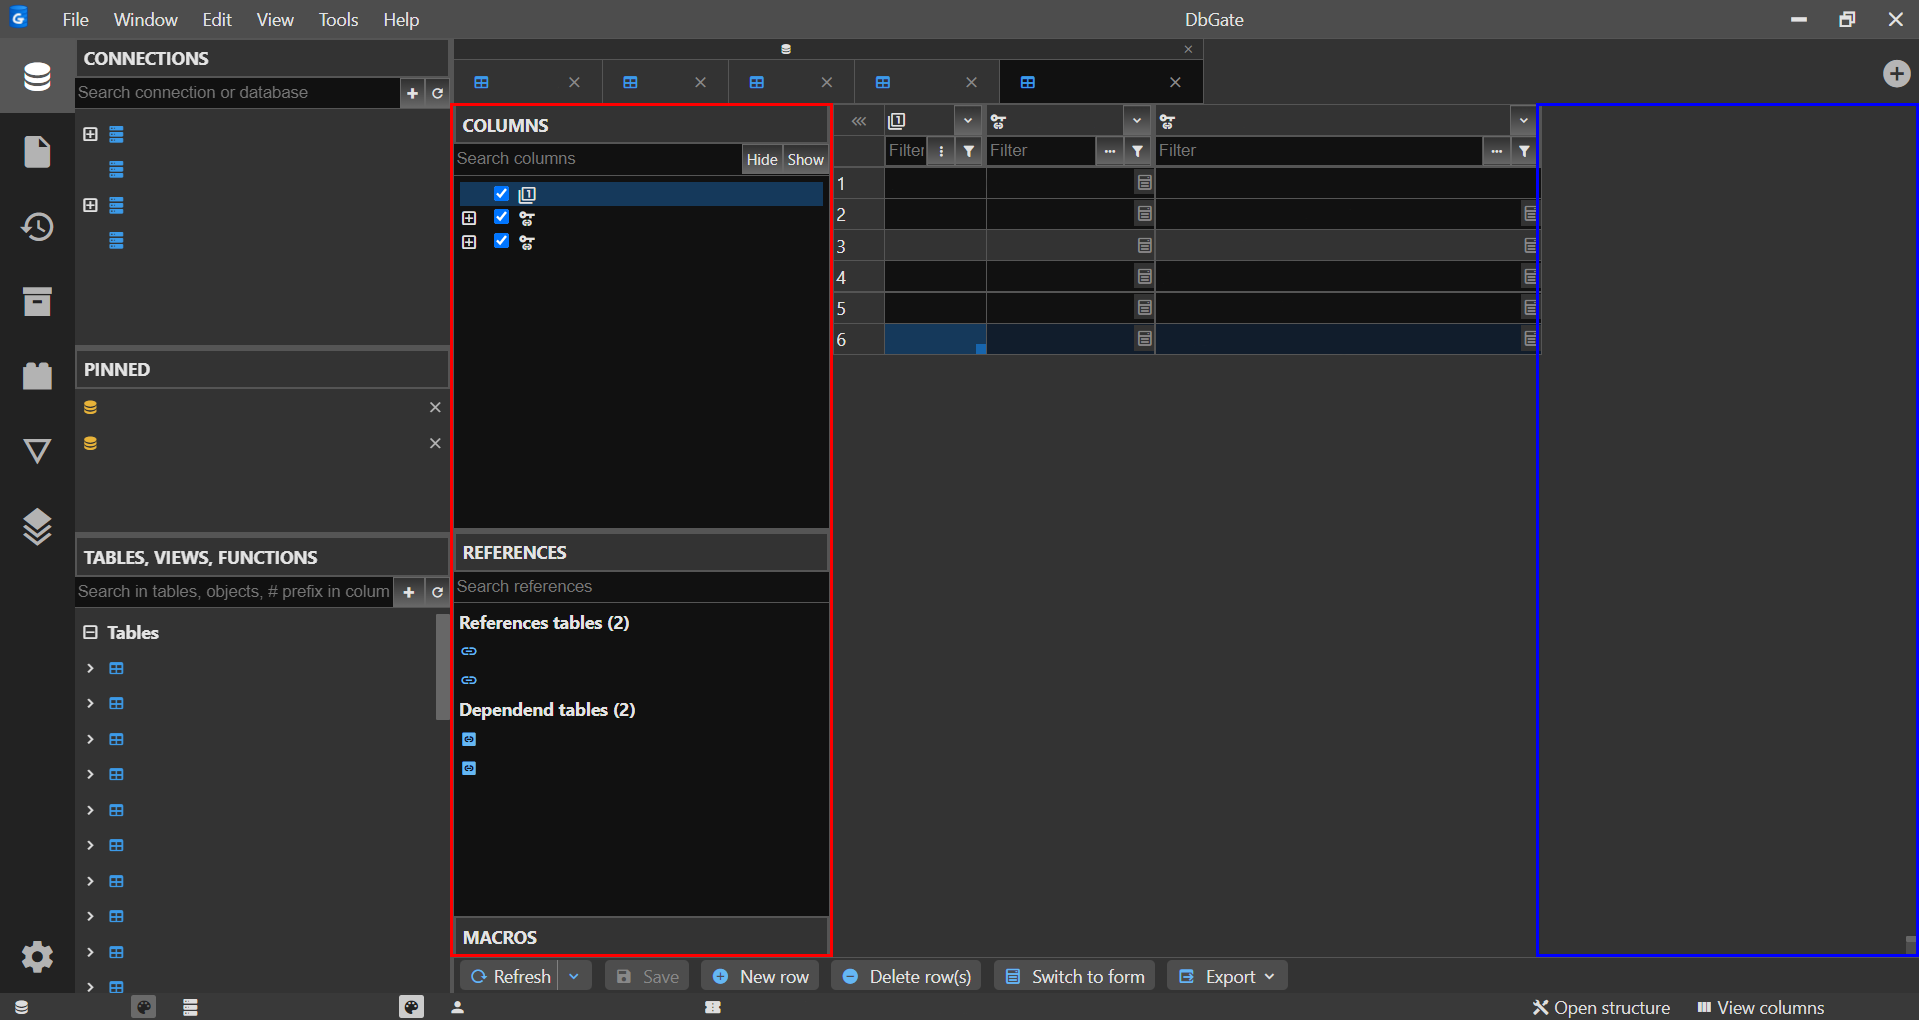Click add connection plus icon

tap(412, 93)
